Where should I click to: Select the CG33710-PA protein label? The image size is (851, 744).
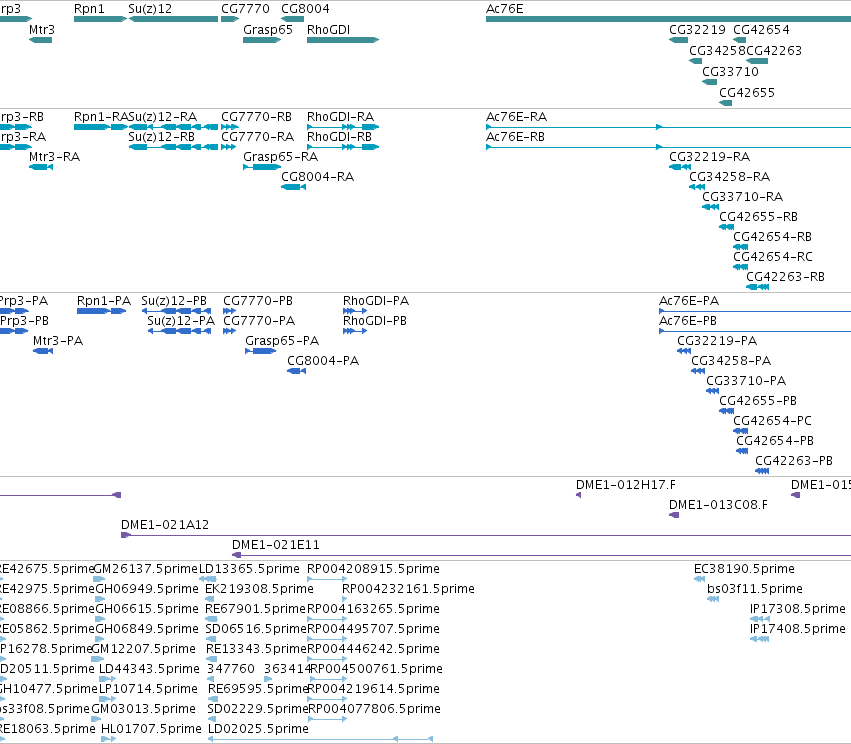click(746, 381)
